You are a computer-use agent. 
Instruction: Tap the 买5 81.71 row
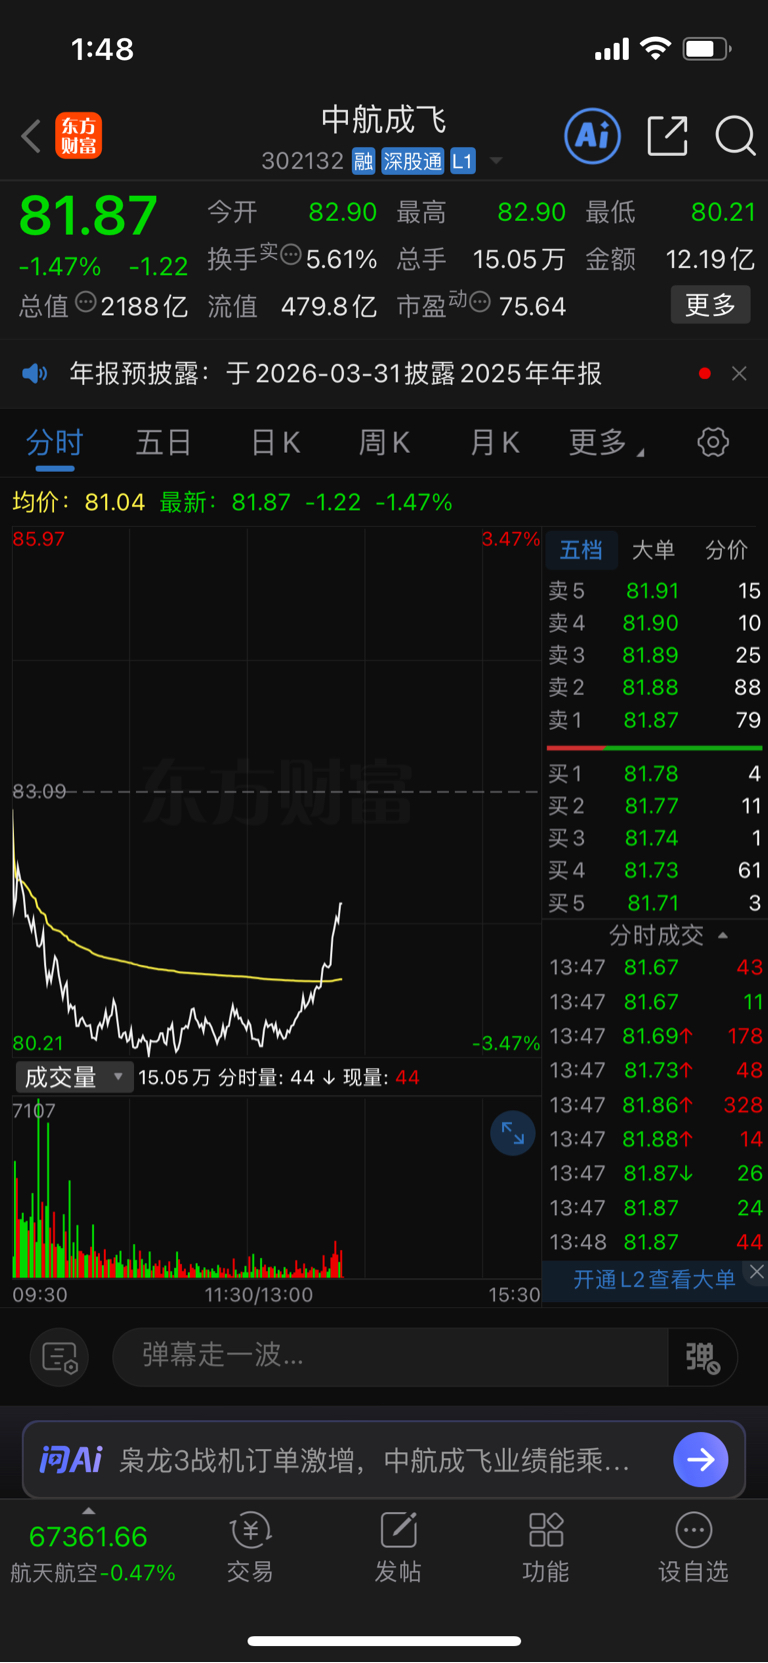[x=654, y=903]
